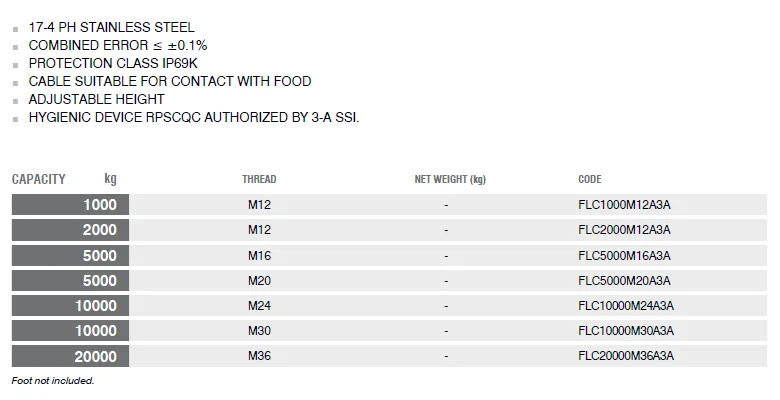This screenshot has width=780, height=400.
Task: Select the CODE column header
Action: [589, 179]
